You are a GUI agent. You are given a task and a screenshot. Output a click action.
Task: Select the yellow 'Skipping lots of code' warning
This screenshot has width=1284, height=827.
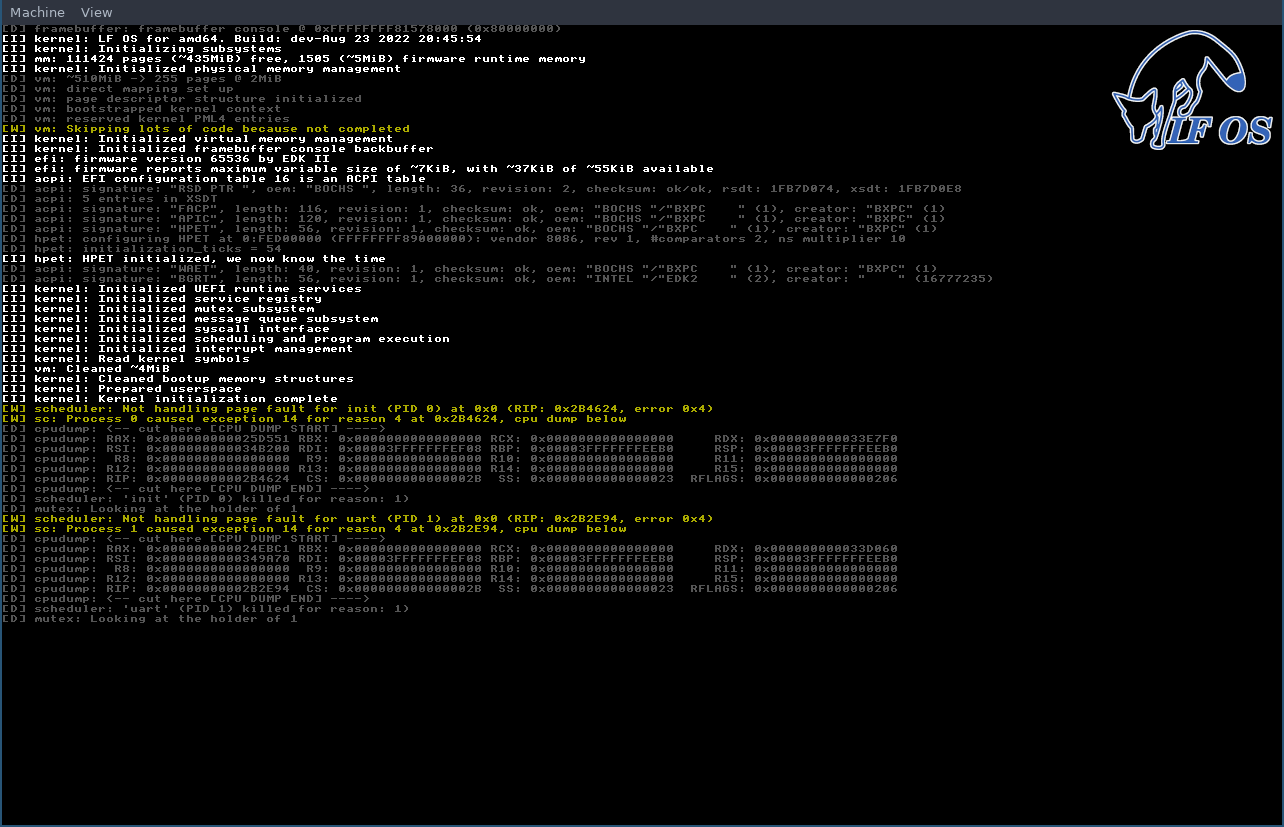click(x=220, y=129)
